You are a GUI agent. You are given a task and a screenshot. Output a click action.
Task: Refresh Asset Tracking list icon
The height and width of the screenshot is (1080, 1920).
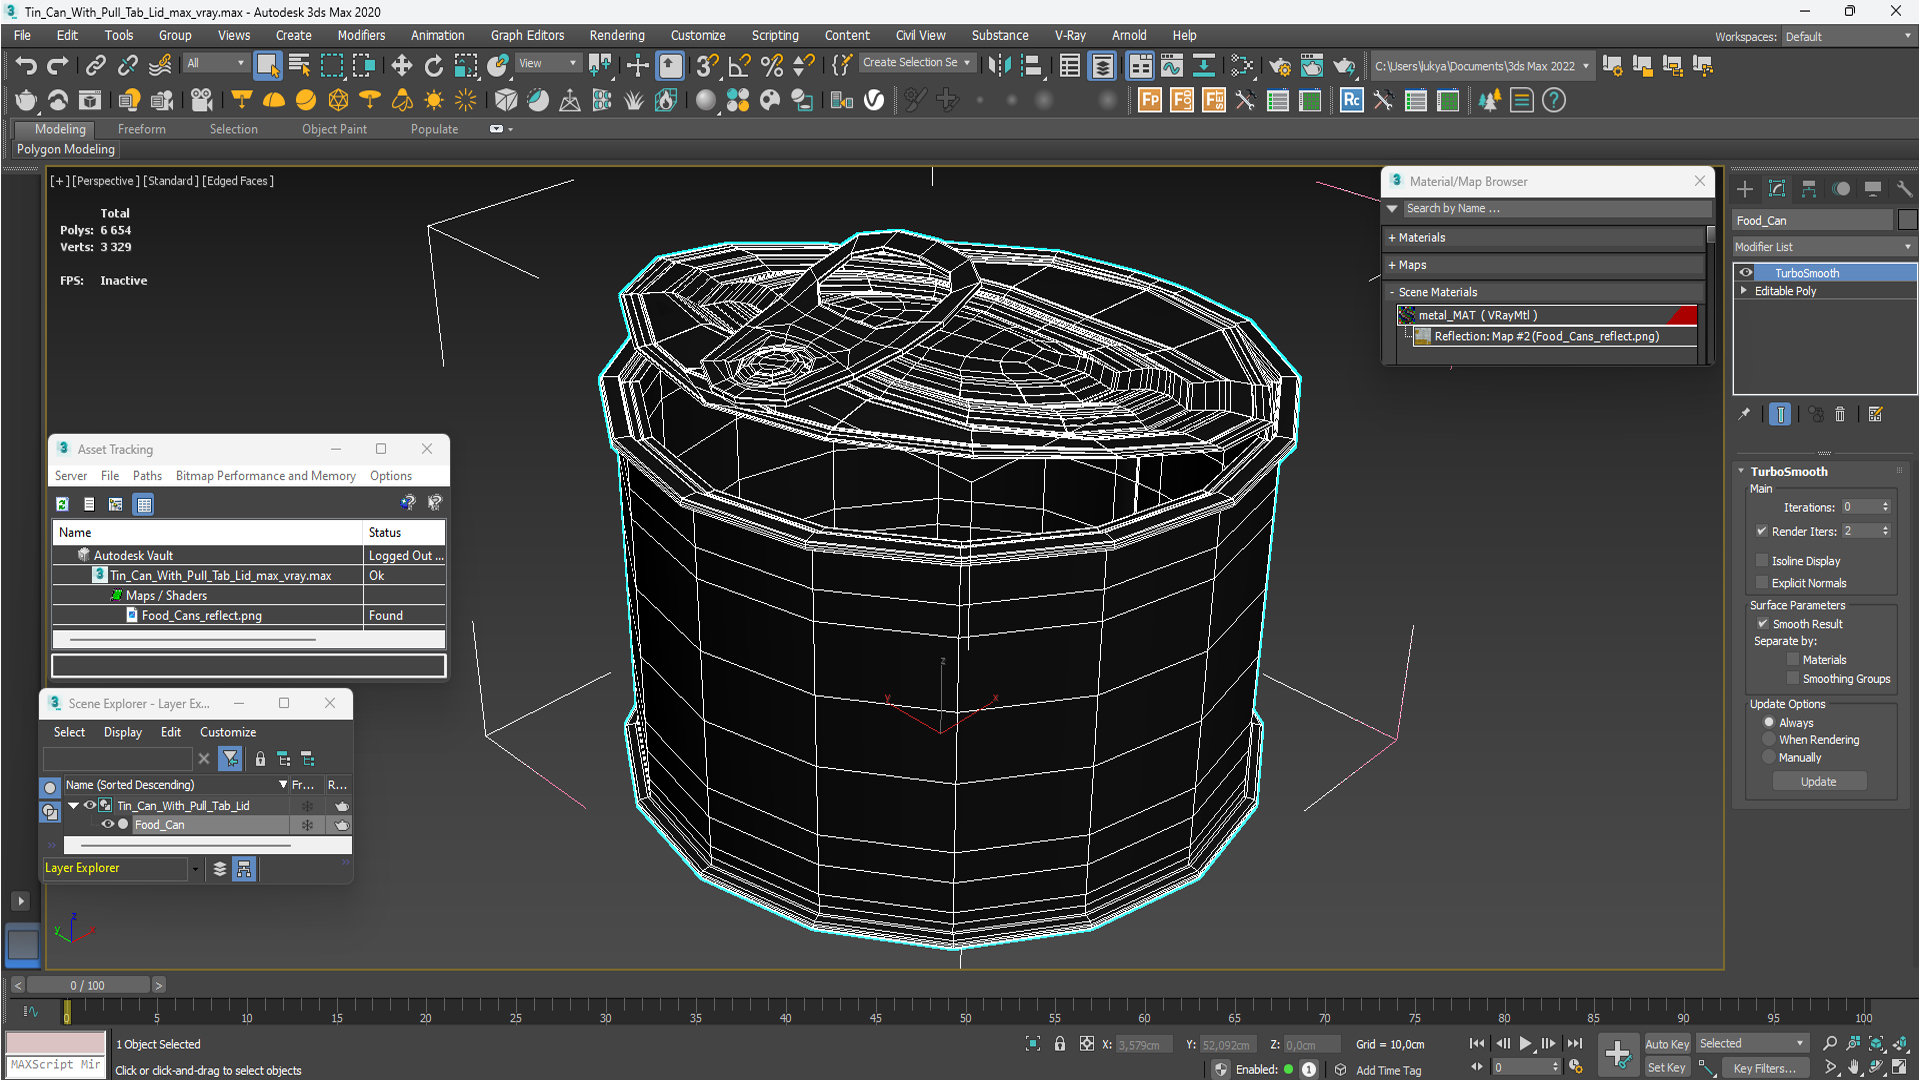tap(63, 504)
